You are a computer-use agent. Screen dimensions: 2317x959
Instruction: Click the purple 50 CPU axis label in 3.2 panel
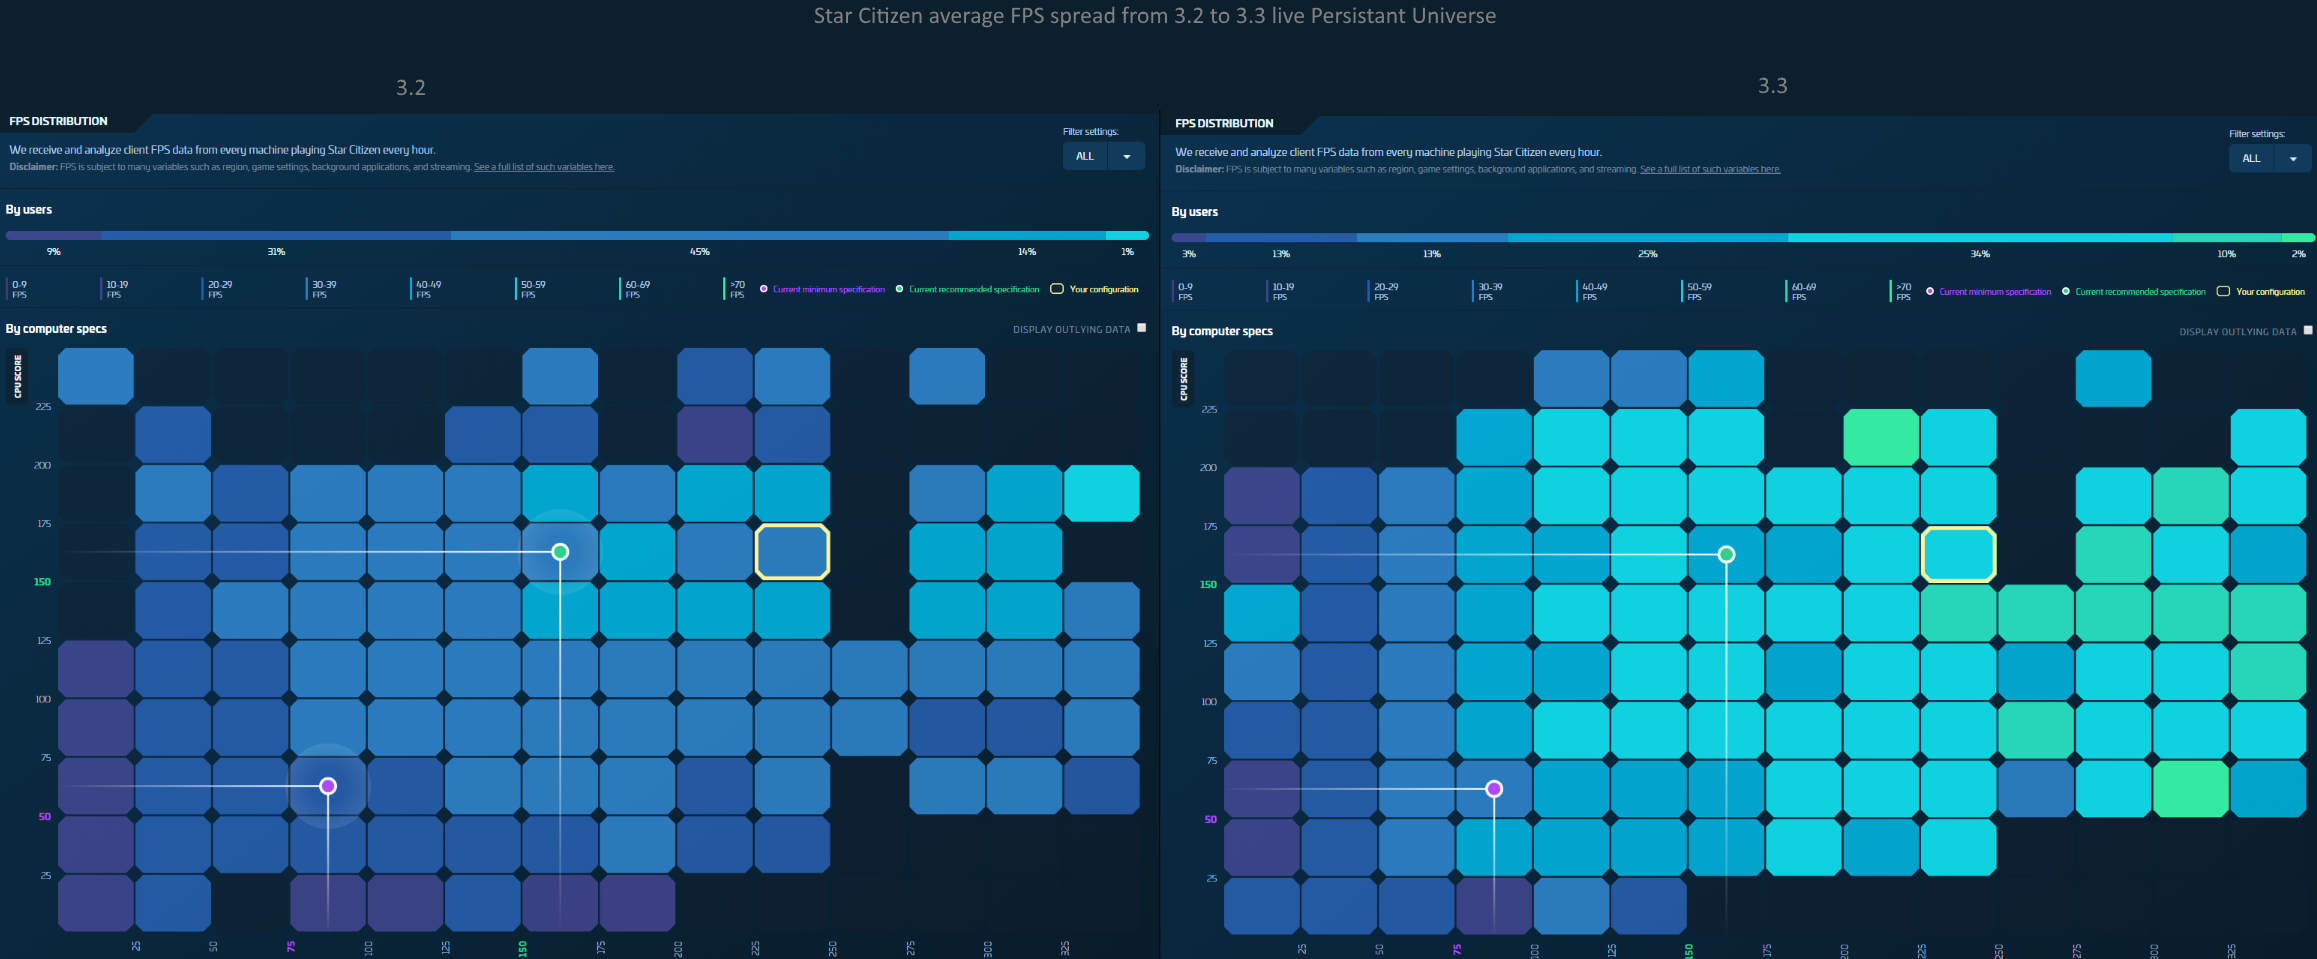click(45, 816)
